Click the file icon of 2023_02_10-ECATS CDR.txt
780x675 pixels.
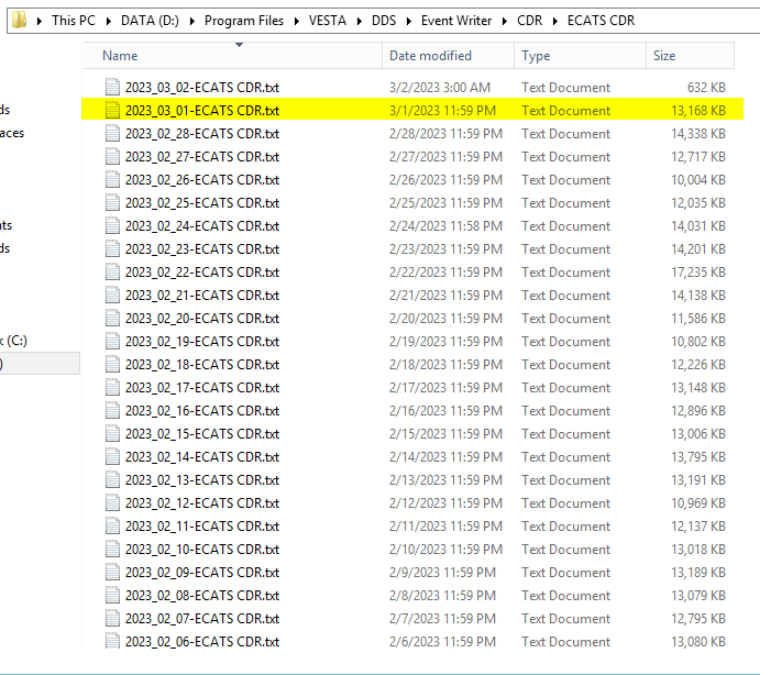[x=112, y=549]
